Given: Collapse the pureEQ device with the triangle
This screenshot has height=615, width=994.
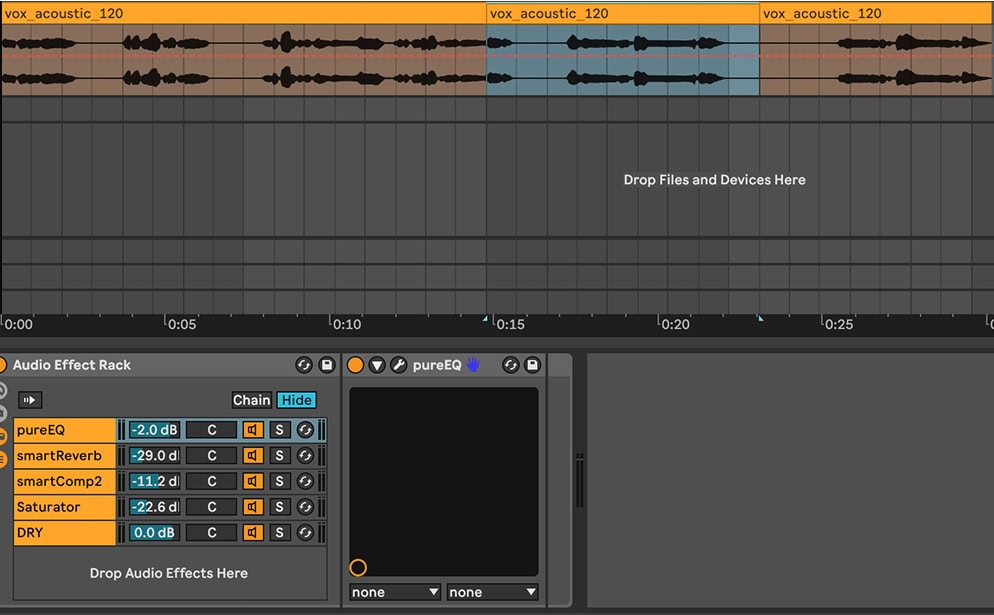Looking at the screenshot, I should click(377, 365).
